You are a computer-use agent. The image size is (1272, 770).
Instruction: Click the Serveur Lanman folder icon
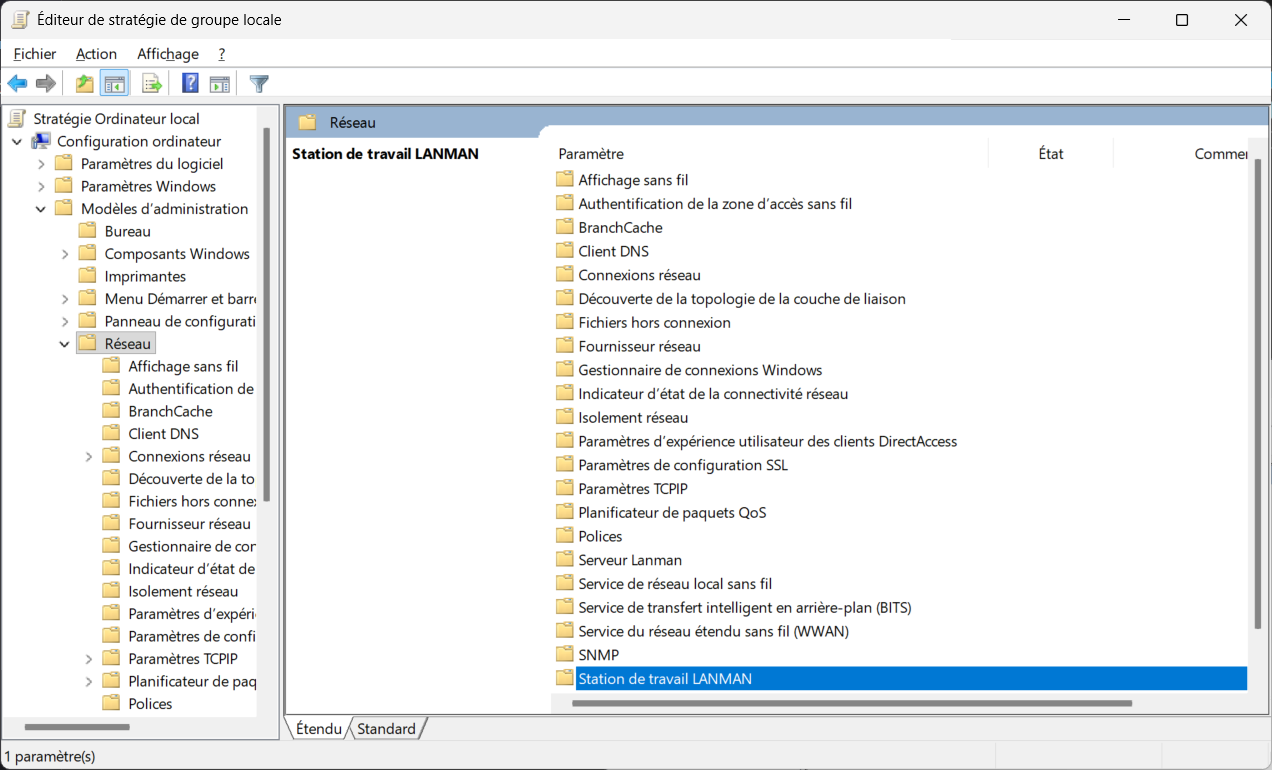[565, 560]
